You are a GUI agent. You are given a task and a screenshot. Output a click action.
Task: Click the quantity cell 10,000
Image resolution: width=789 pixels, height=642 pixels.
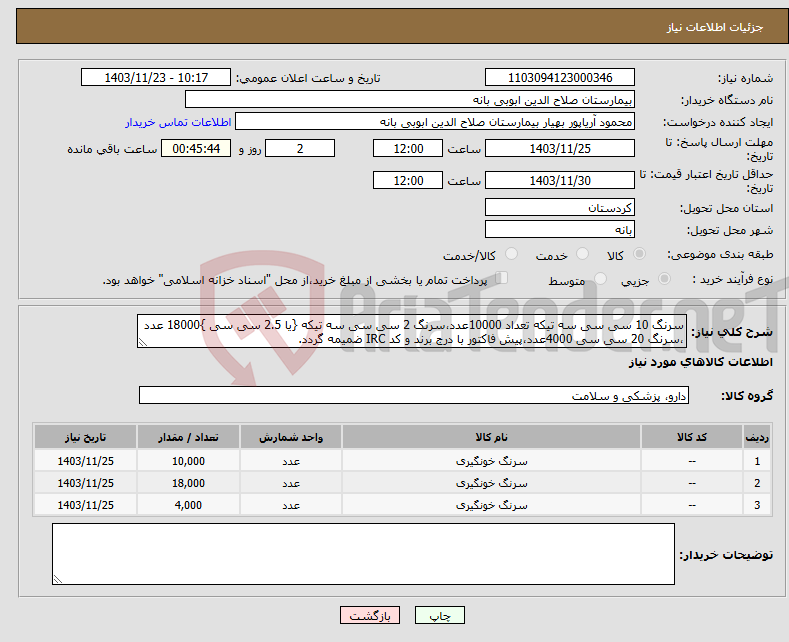coord(188,461)
